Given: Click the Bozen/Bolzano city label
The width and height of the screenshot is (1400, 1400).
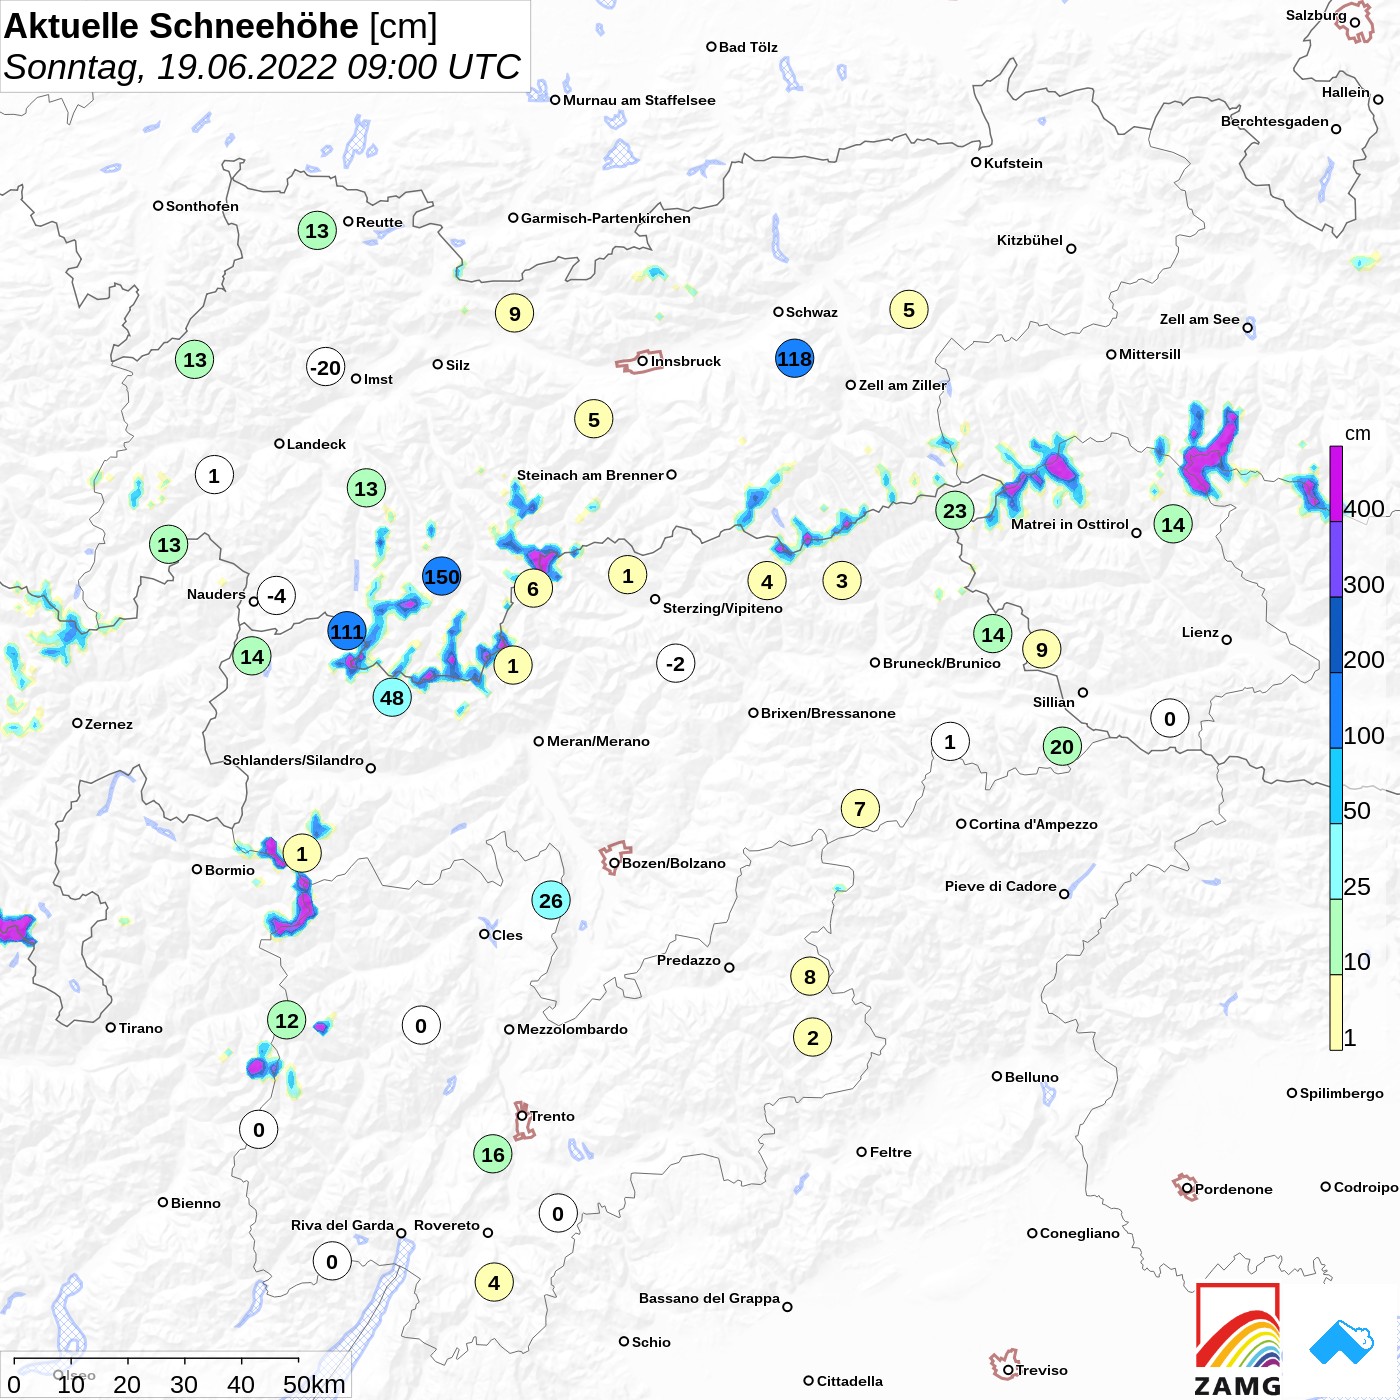Looking at the screenshot, I should click(x=674, y=863).
